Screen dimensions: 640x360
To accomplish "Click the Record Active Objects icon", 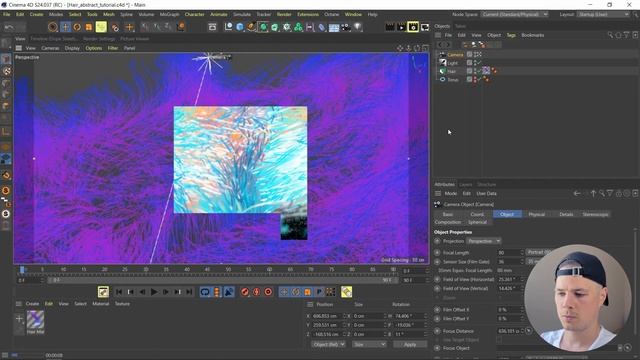I will (244, 292).
